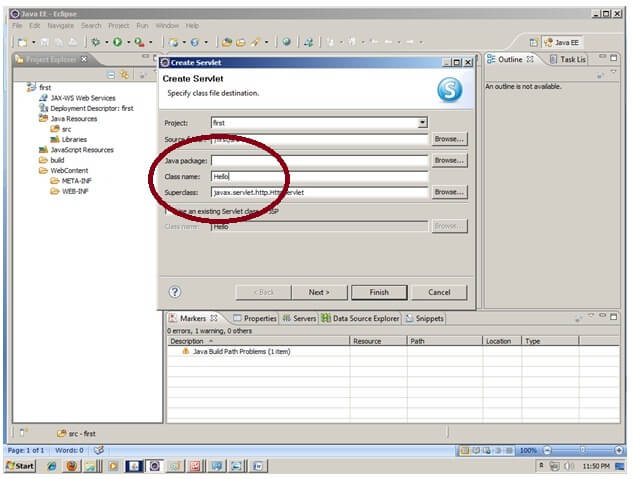Click Collapse All icon in Project Explorer
The image size is (633, 479).
pyautogui.click(x=111, y=75)
